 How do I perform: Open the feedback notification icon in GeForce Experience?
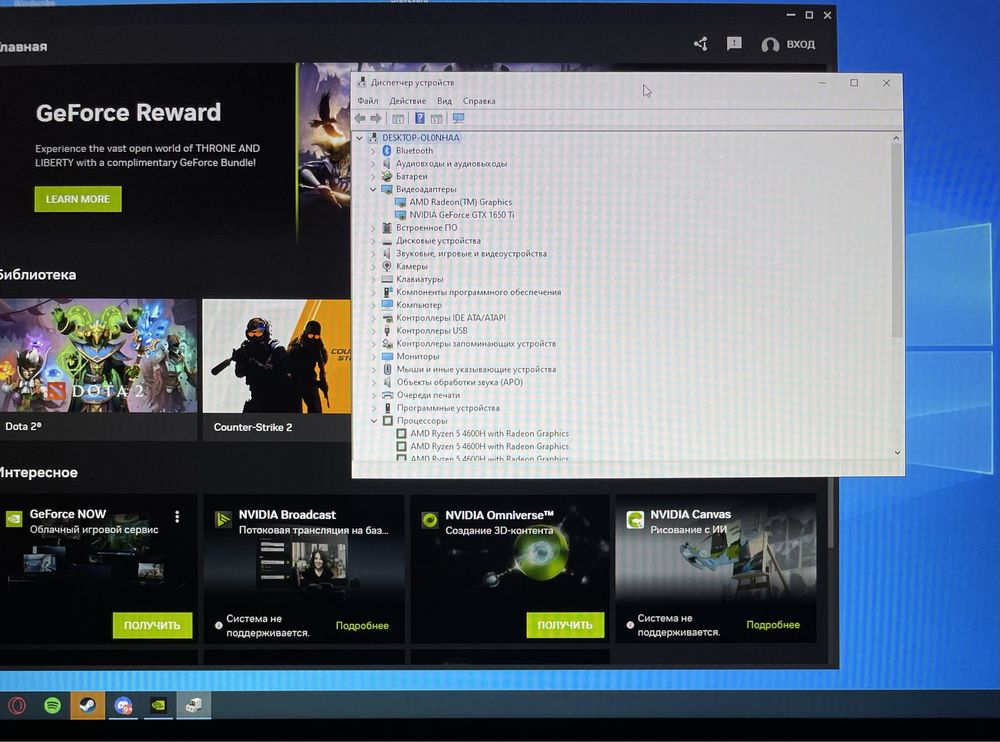click(x=734, y=43)
